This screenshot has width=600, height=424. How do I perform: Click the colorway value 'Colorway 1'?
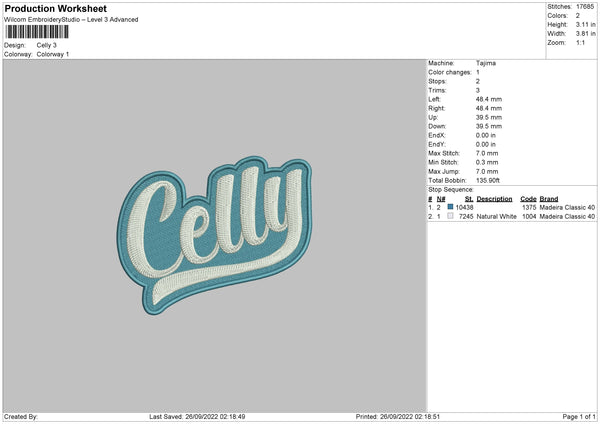pos(53,54)
